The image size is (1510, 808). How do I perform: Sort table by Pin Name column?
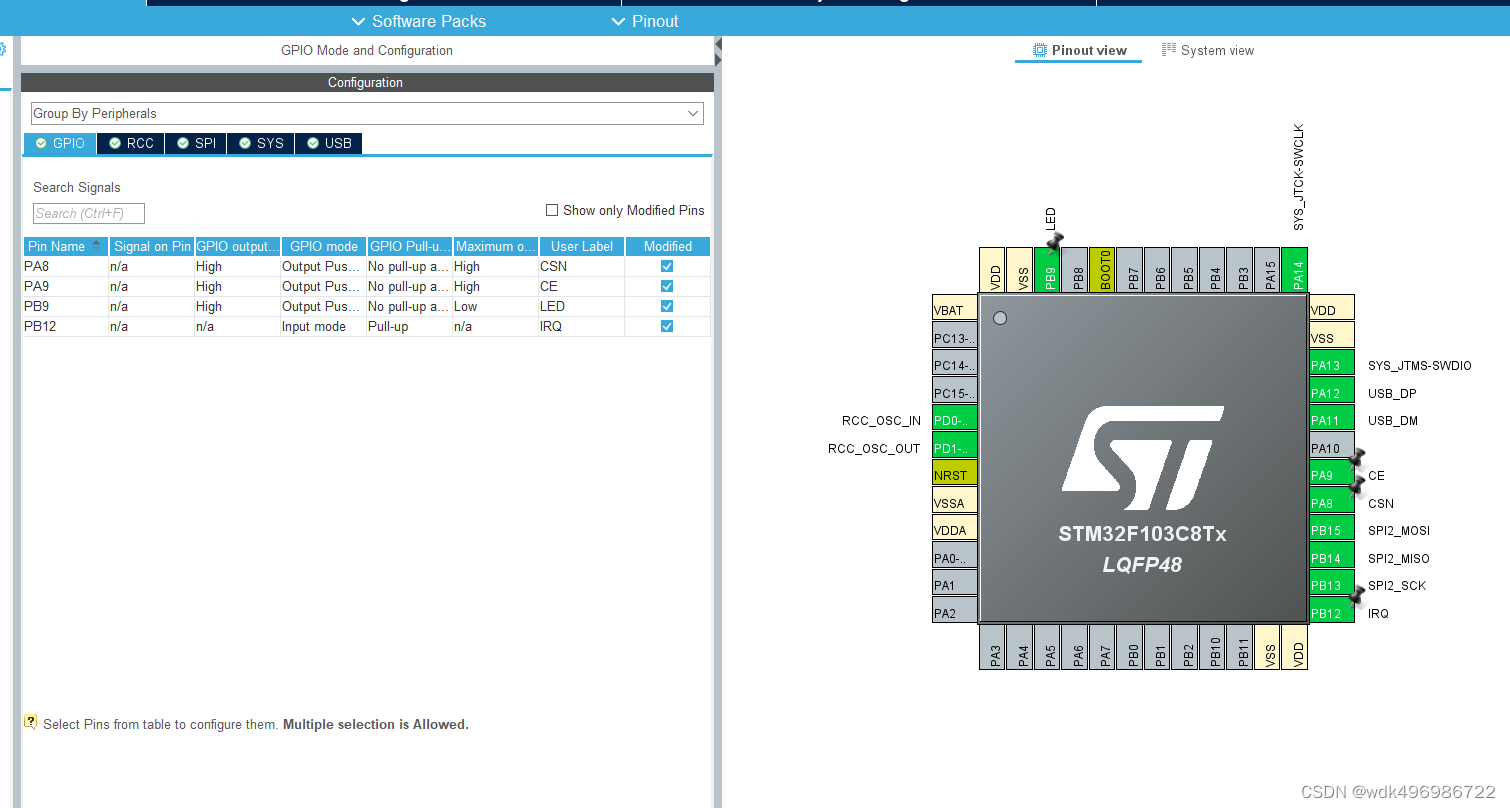(66, 246)
